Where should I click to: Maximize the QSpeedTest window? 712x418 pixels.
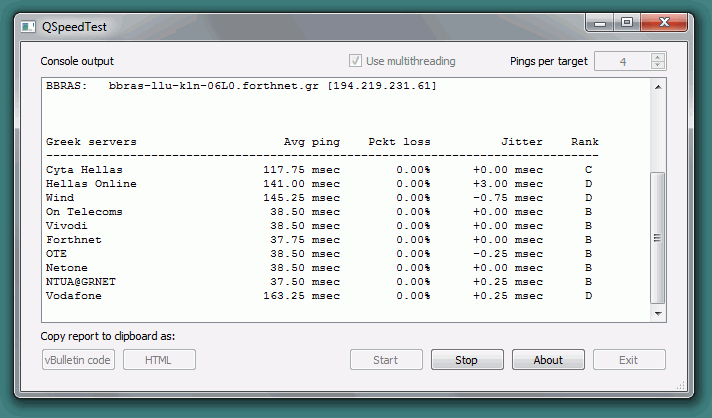click(x=627, y=22)
